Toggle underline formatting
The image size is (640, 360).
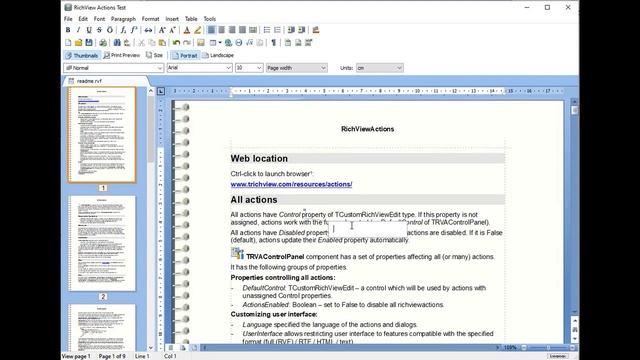coord(89,30)
